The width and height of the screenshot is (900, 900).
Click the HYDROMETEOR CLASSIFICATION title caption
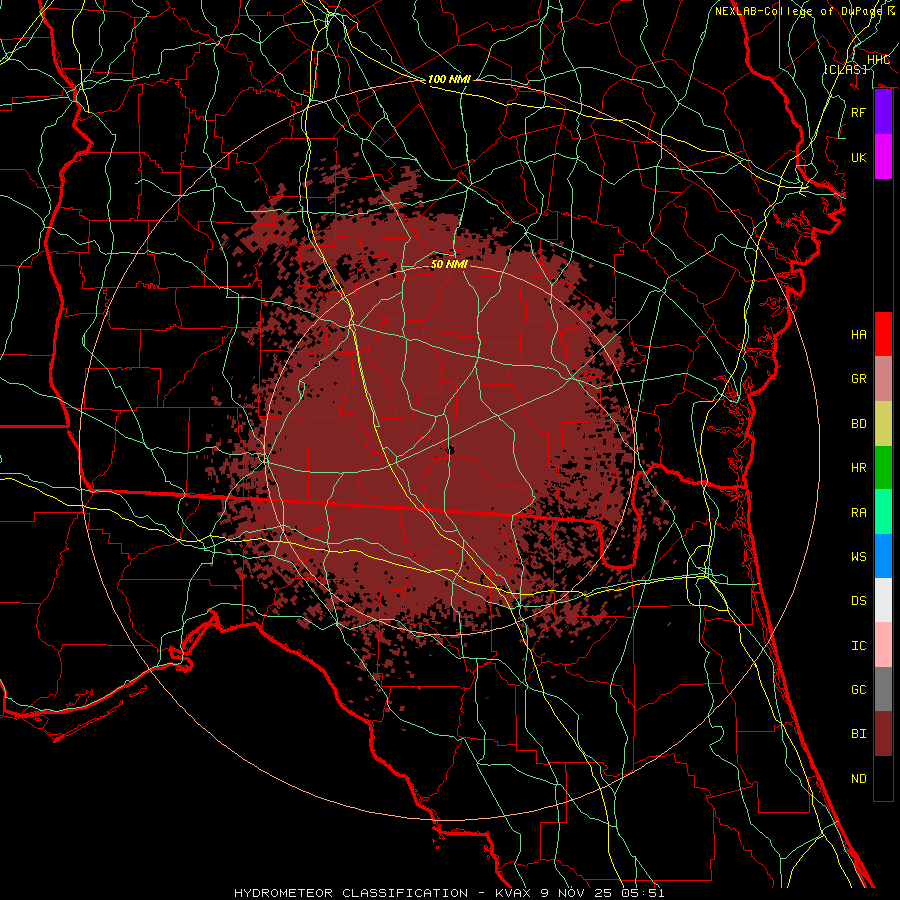[x=351, y=893]
